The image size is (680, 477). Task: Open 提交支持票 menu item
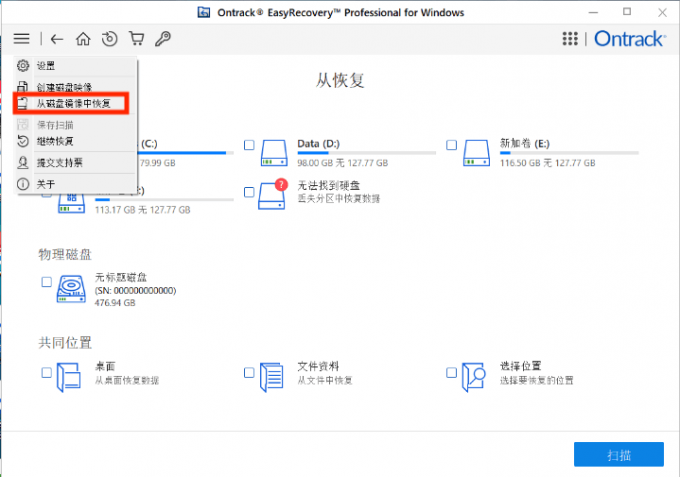(75, 163)
